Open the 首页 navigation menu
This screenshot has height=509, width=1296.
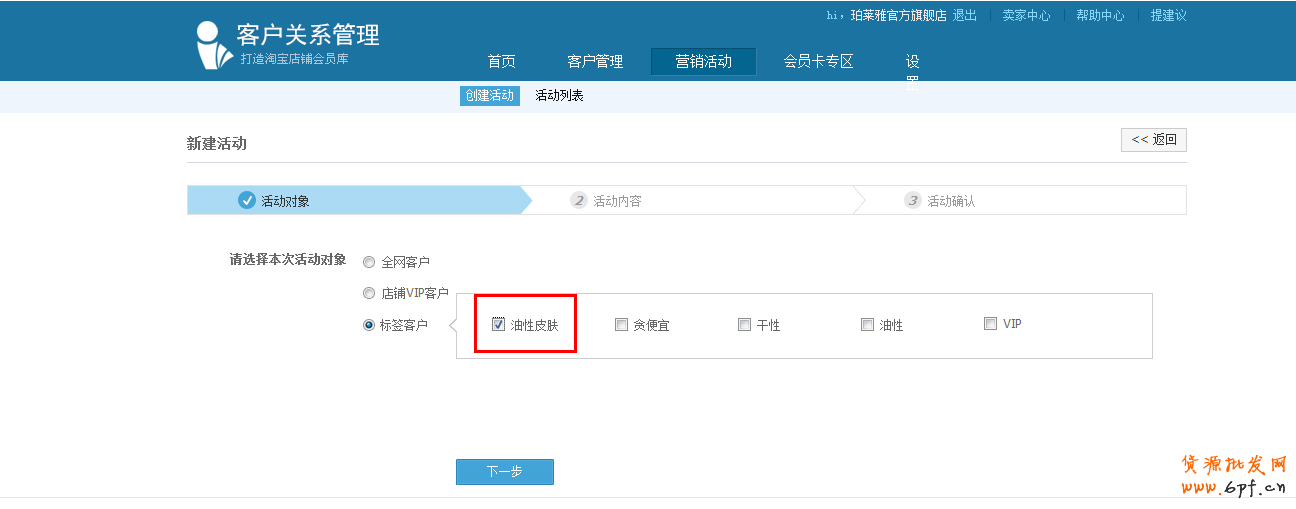(x=501, y=62)
